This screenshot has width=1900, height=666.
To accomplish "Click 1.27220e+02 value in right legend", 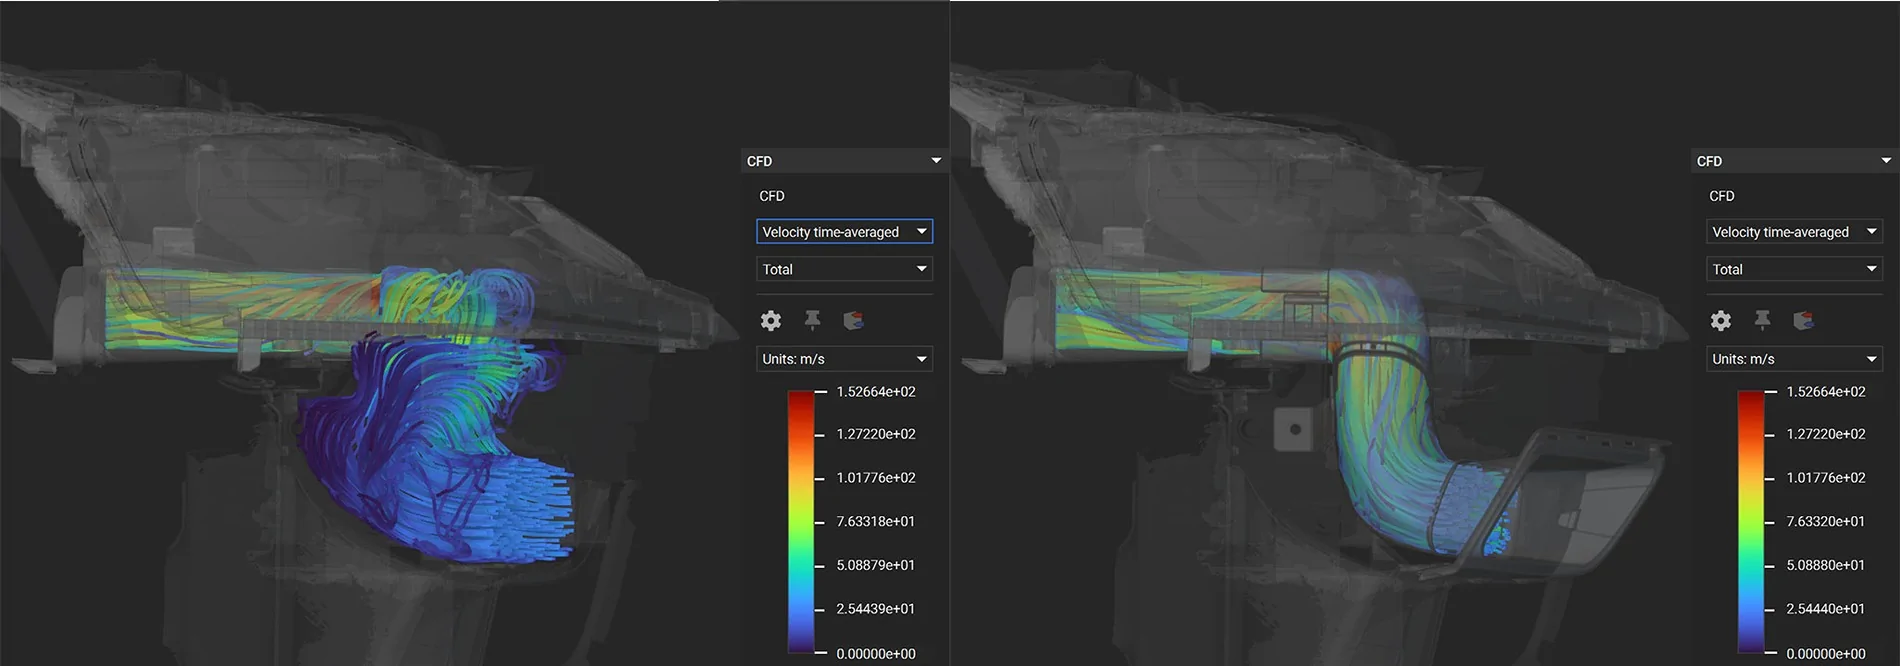I will coord(1826,434).
